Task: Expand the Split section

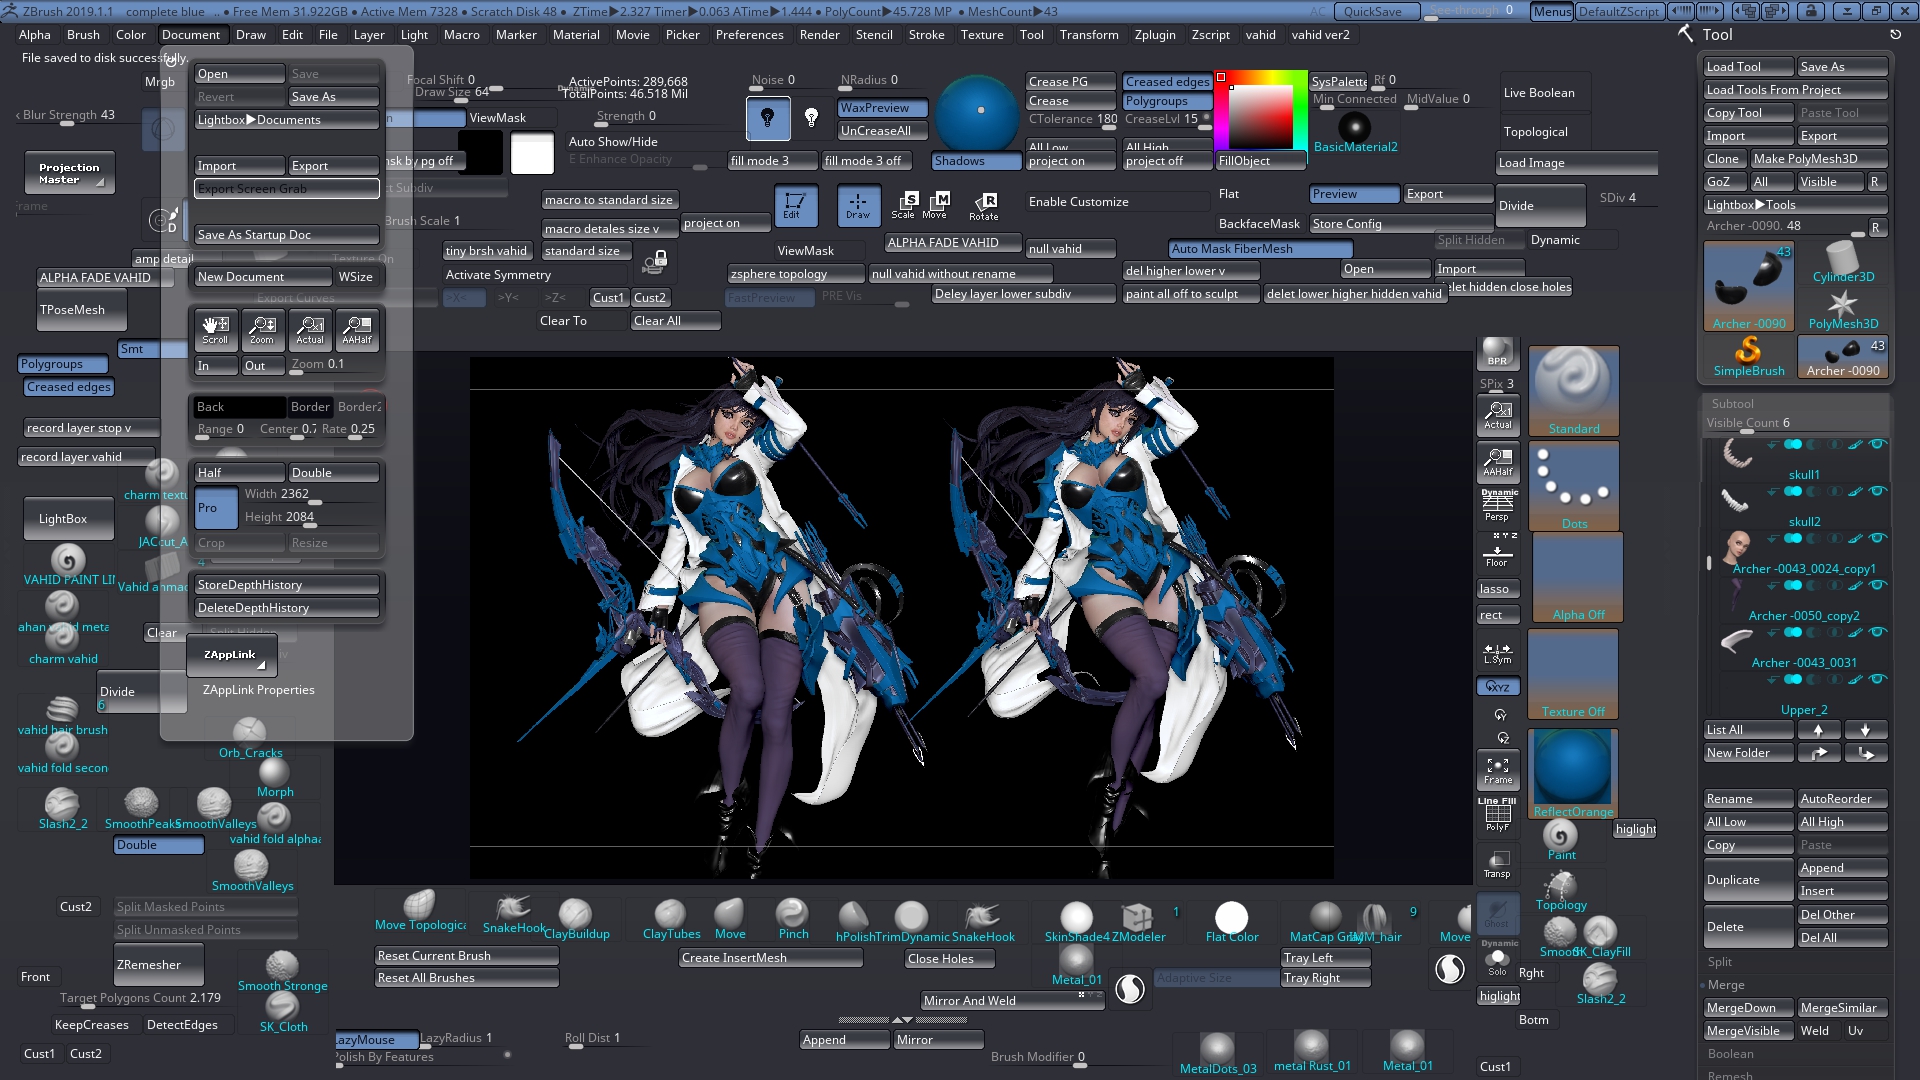Action: tap(1719, 962)
